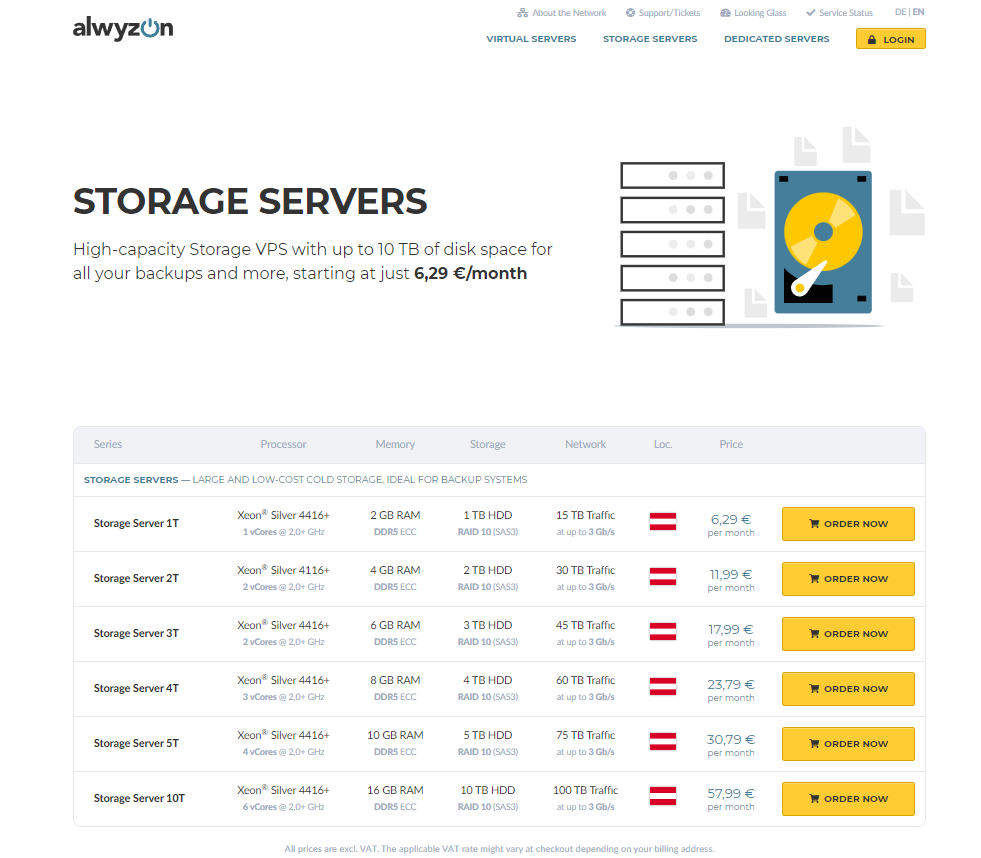Switch language to EN
Viewport: 981px width, 858px height.
coord(918,12)
